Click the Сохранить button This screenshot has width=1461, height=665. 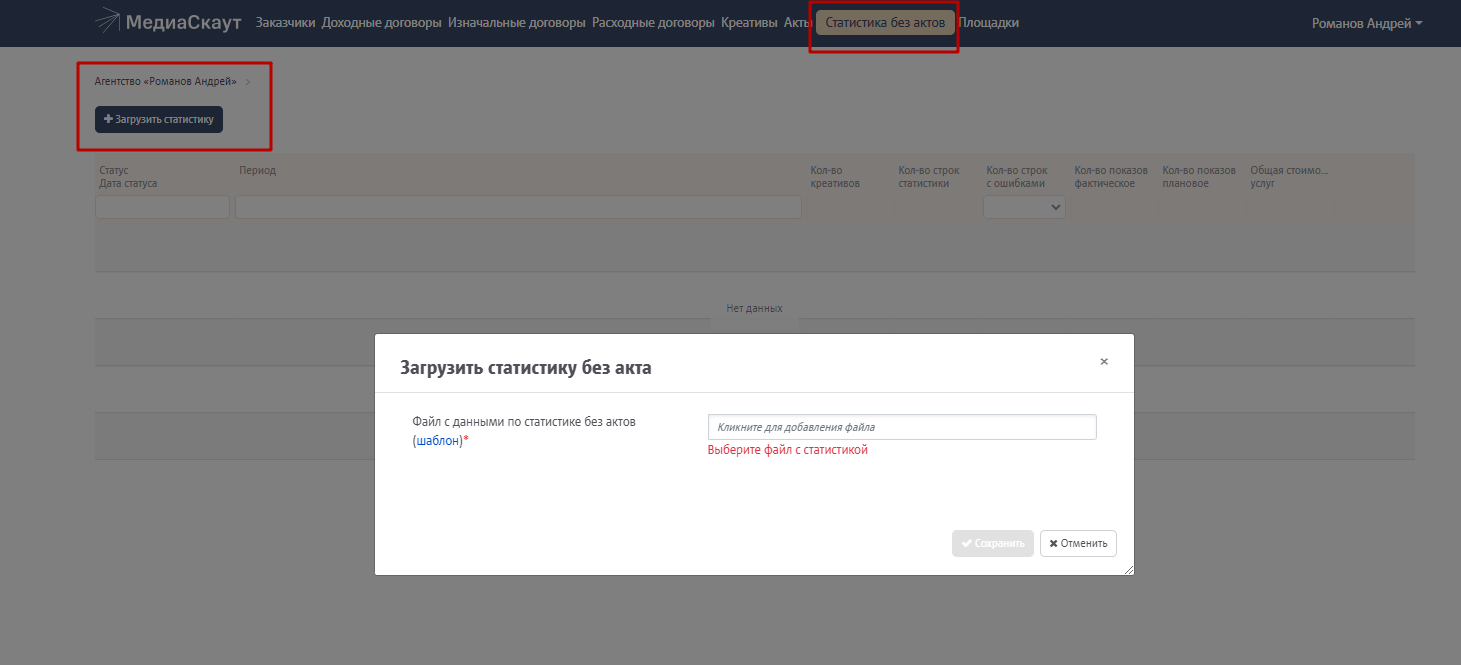993,543
